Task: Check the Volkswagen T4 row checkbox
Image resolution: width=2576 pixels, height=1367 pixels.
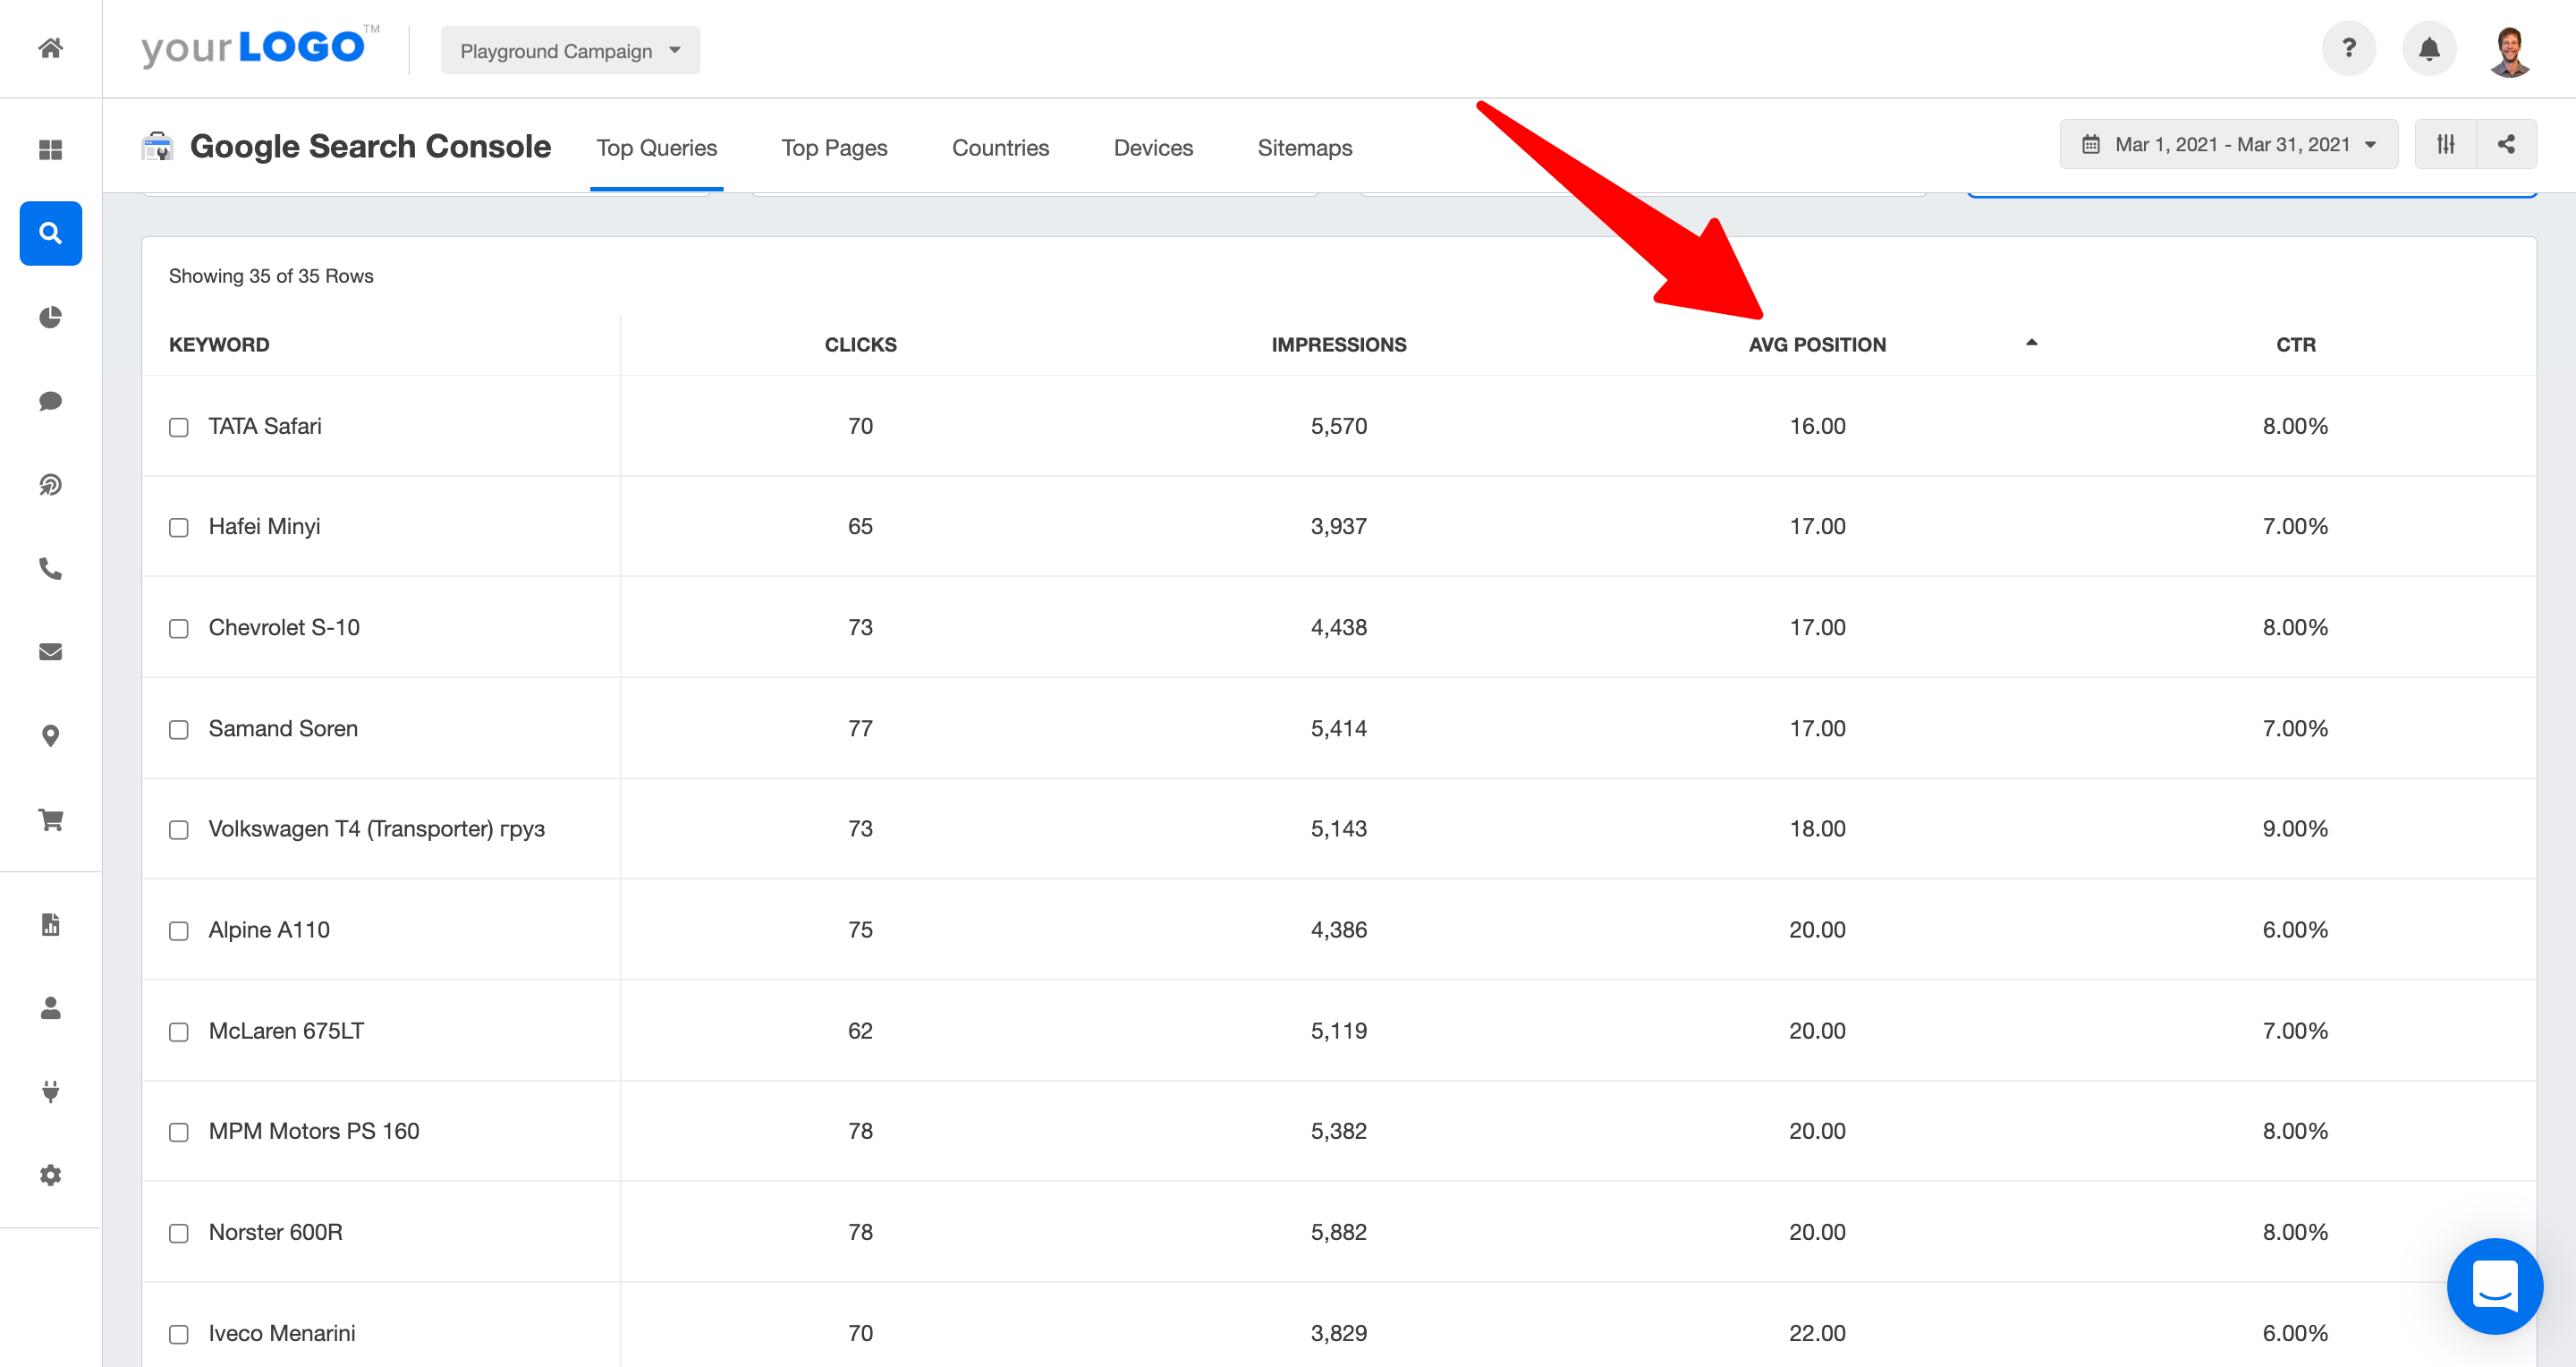Action: pos(179,829)
